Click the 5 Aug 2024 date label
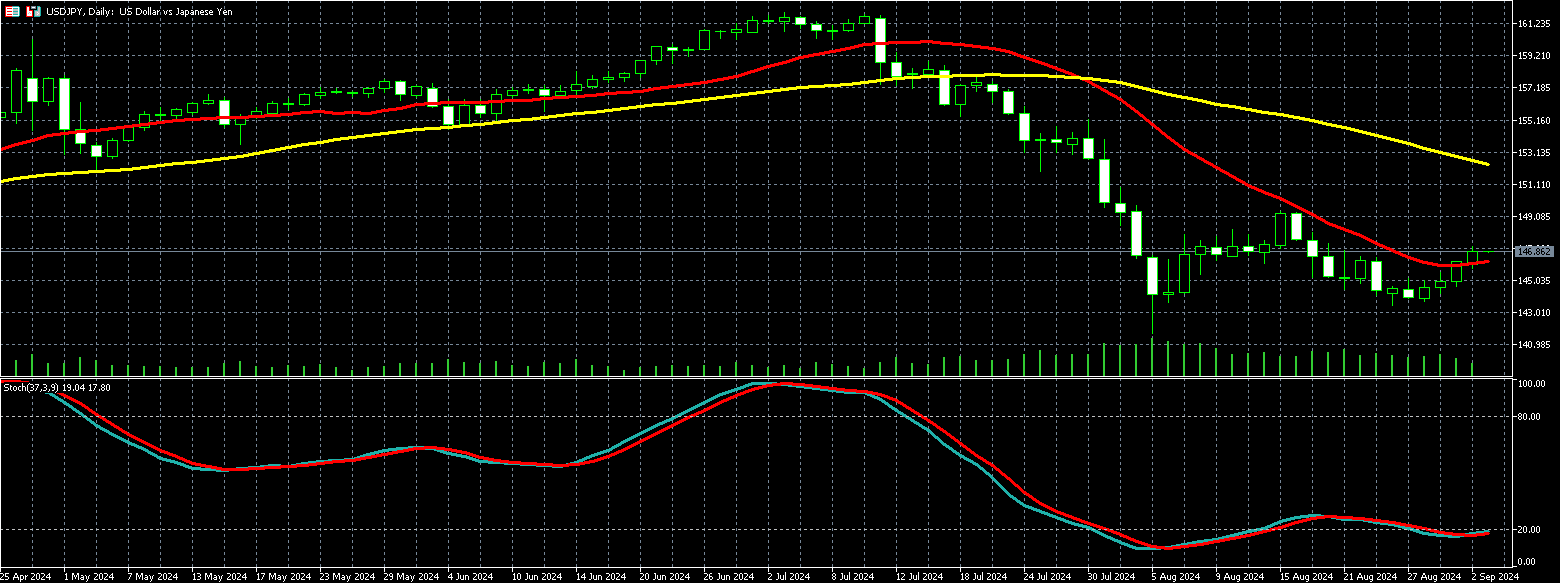The image size is (1560, 583). (x=1176, y=577)
